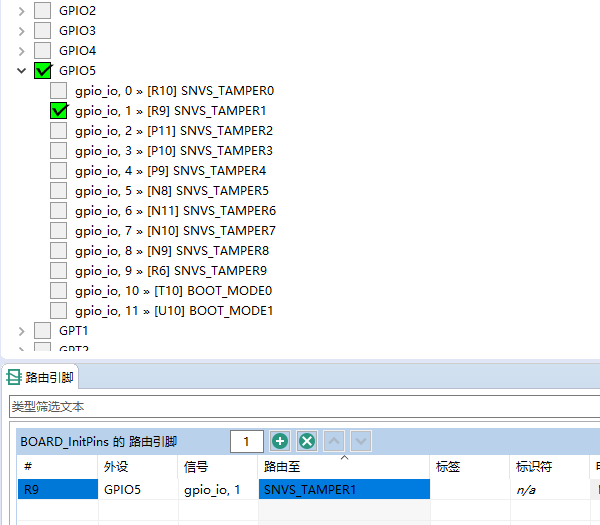Screen dimensions: 600x525
Task: Check the gpio_io, 7 SNVS_TAMPER7 checkbox
Action: point(59,230)
